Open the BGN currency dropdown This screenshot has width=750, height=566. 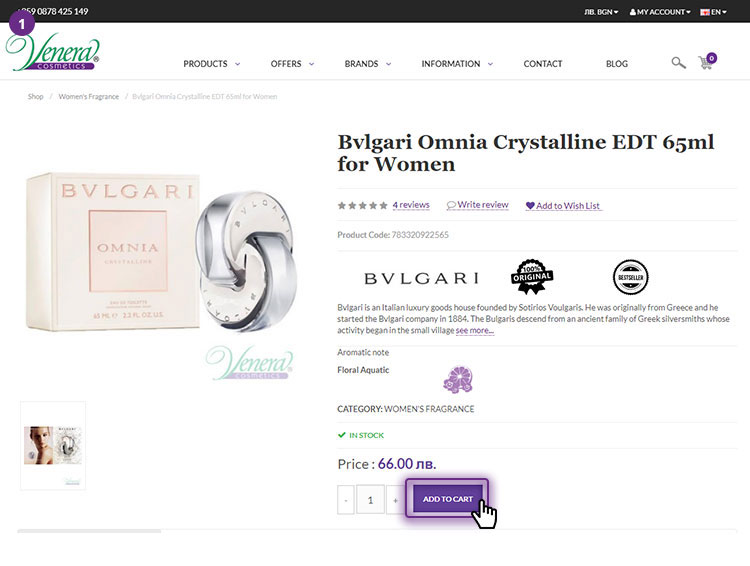[x=601, y=12]
